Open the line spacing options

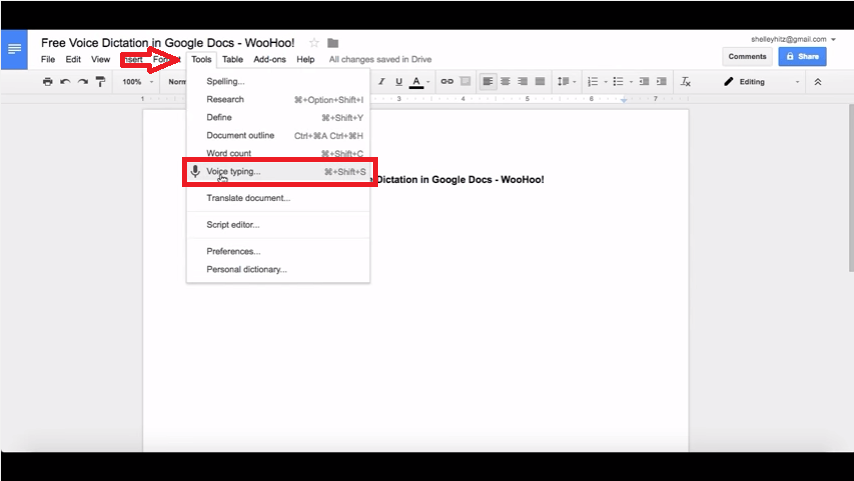point(566,82)
